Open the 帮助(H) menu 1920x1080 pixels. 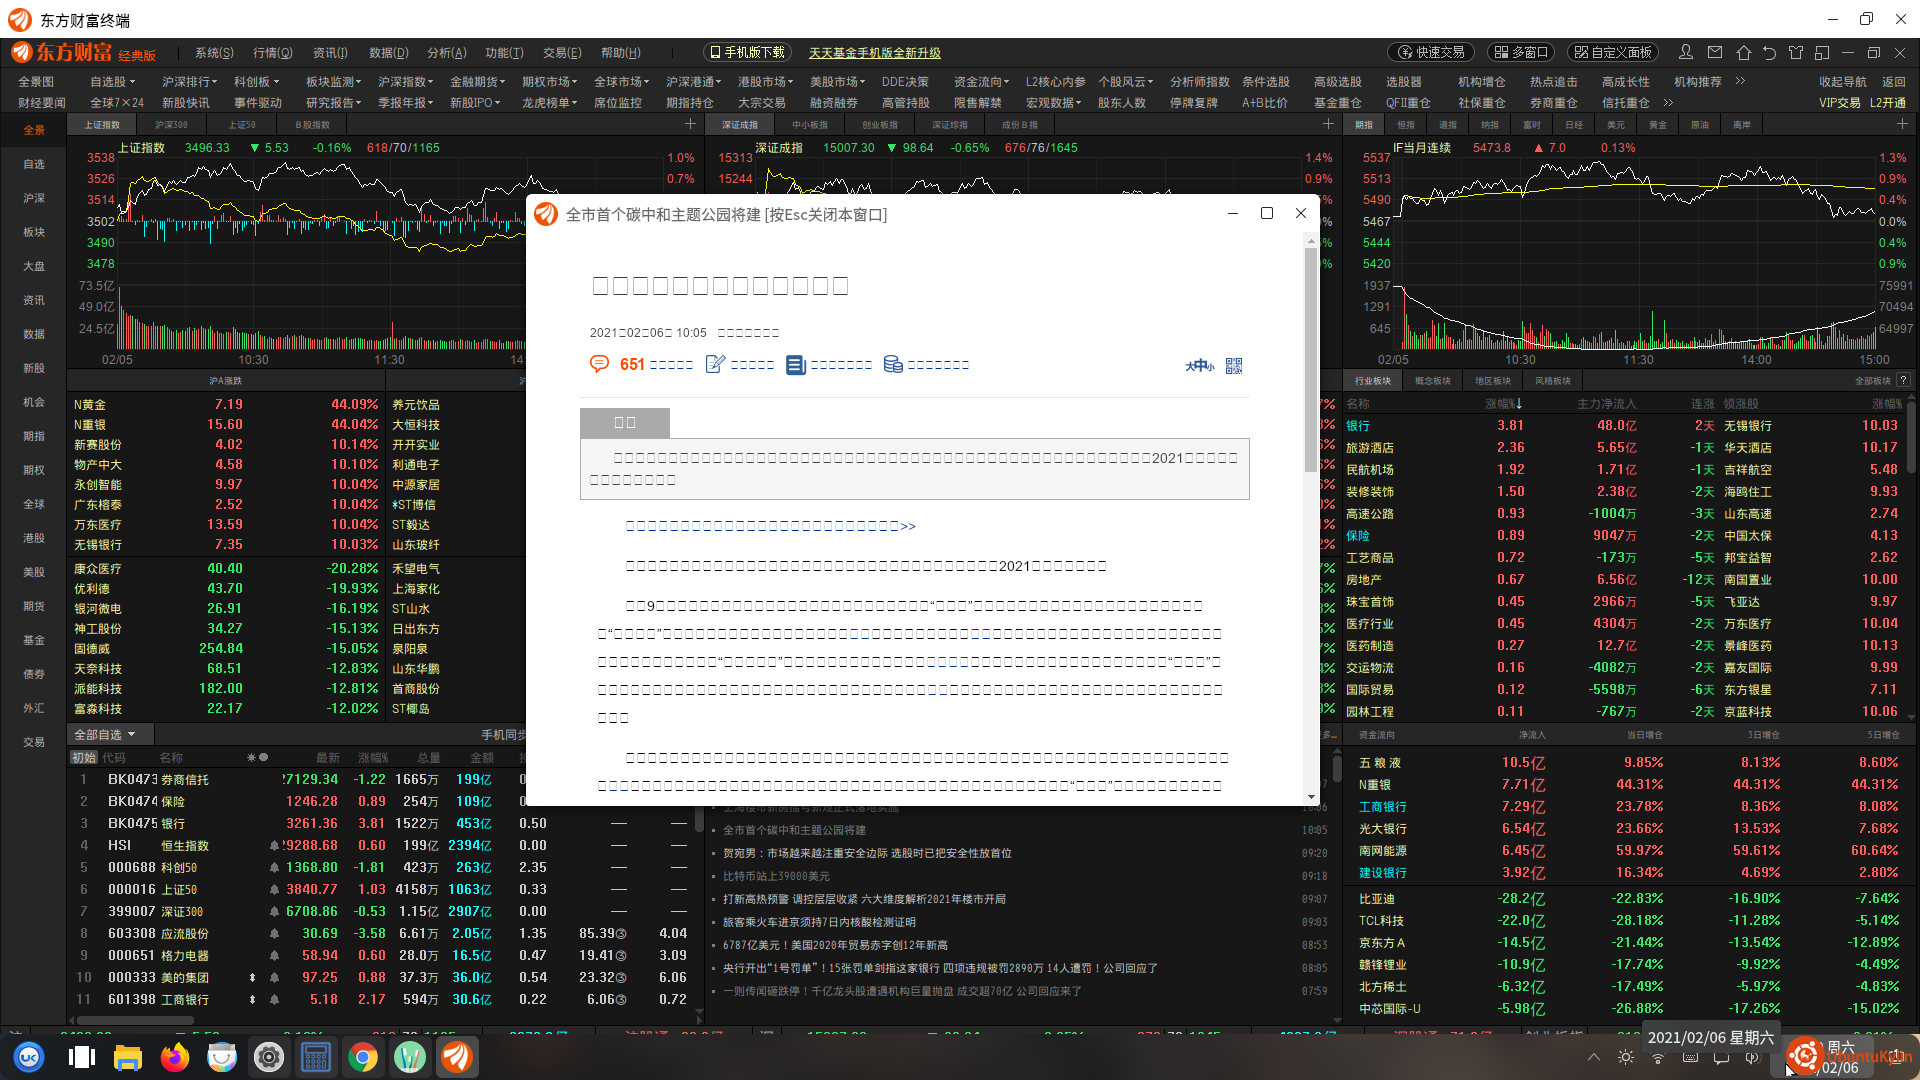click(621, 53)
